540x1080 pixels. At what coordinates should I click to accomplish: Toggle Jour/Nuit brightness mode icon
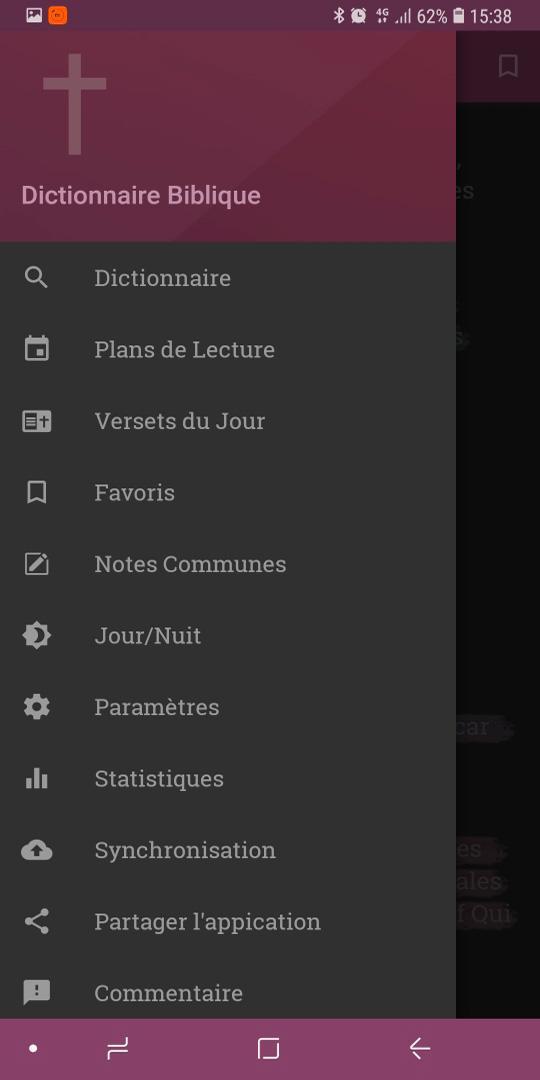[37, 636]
